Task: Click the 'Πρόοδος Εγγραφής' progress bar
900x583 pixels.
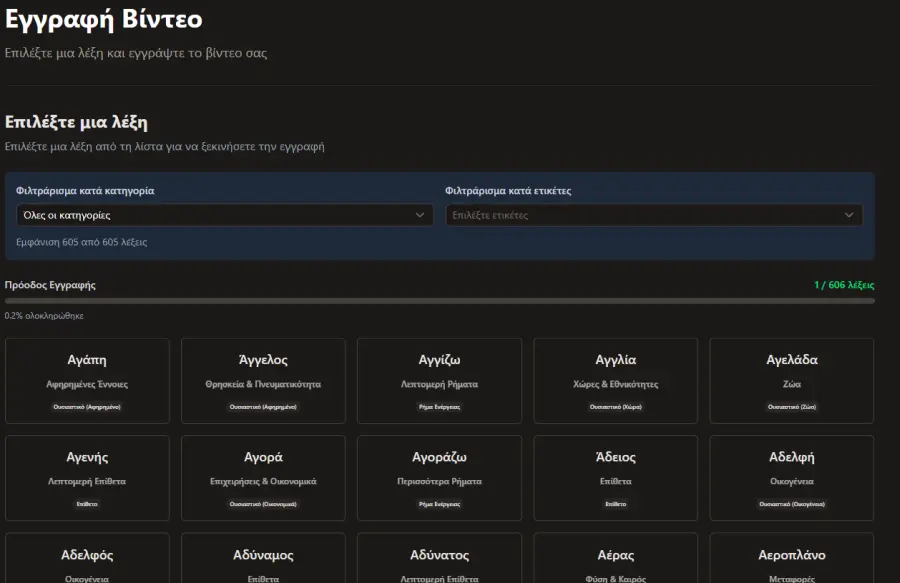Action: (x=440, y=301)
